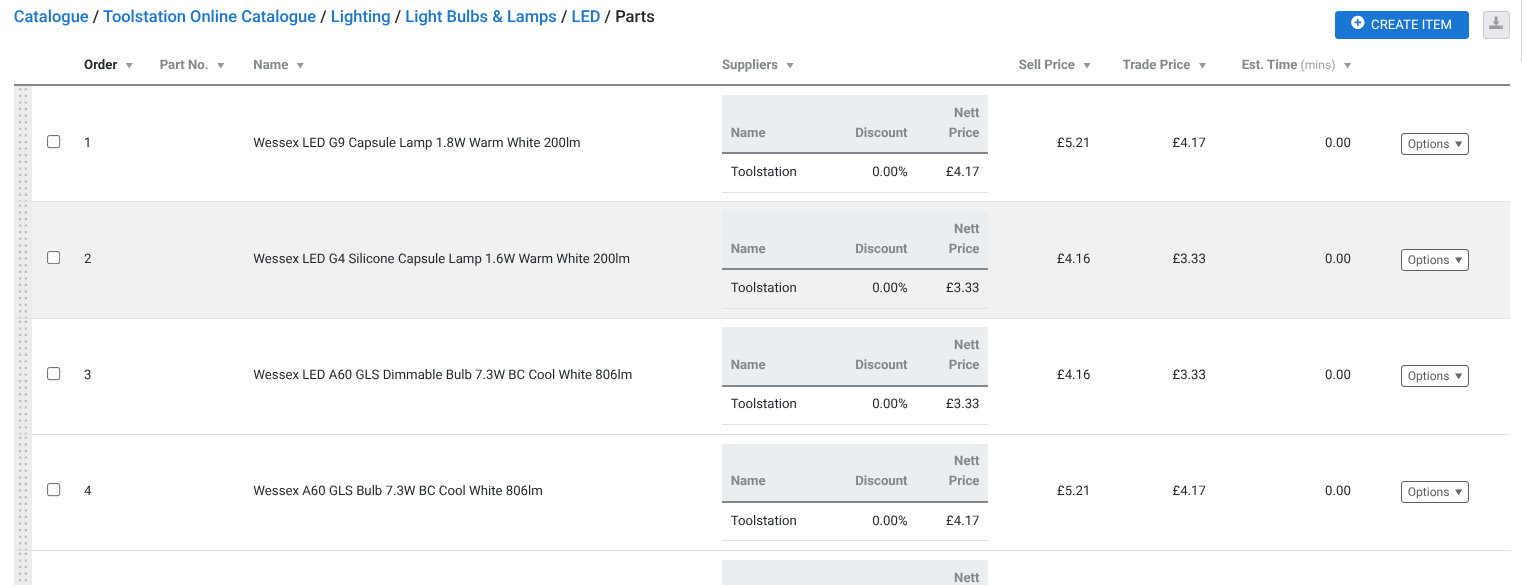Click the drag handle for row 3
The height and width of the screenshot is (585, 1522).
tap(25, 375)
